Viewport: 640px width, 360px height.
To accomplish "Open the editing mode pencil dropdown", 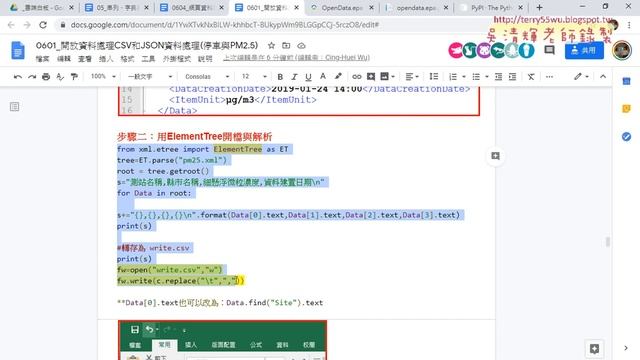I will (581, 77).
